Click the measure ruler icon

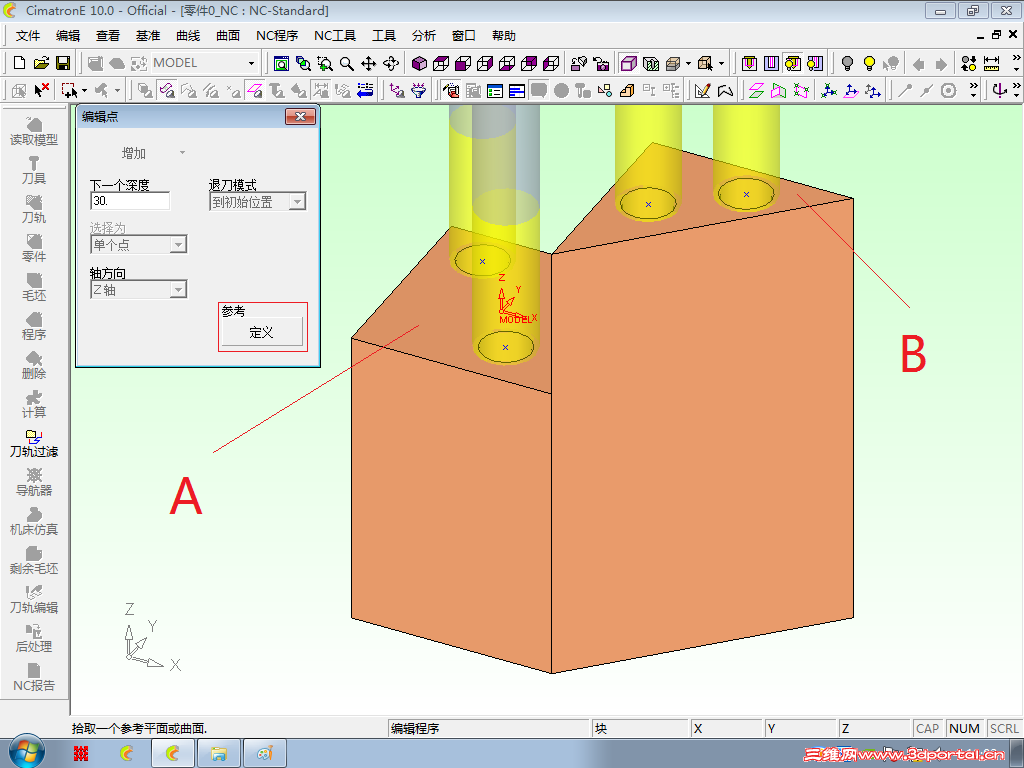(991, 63)
